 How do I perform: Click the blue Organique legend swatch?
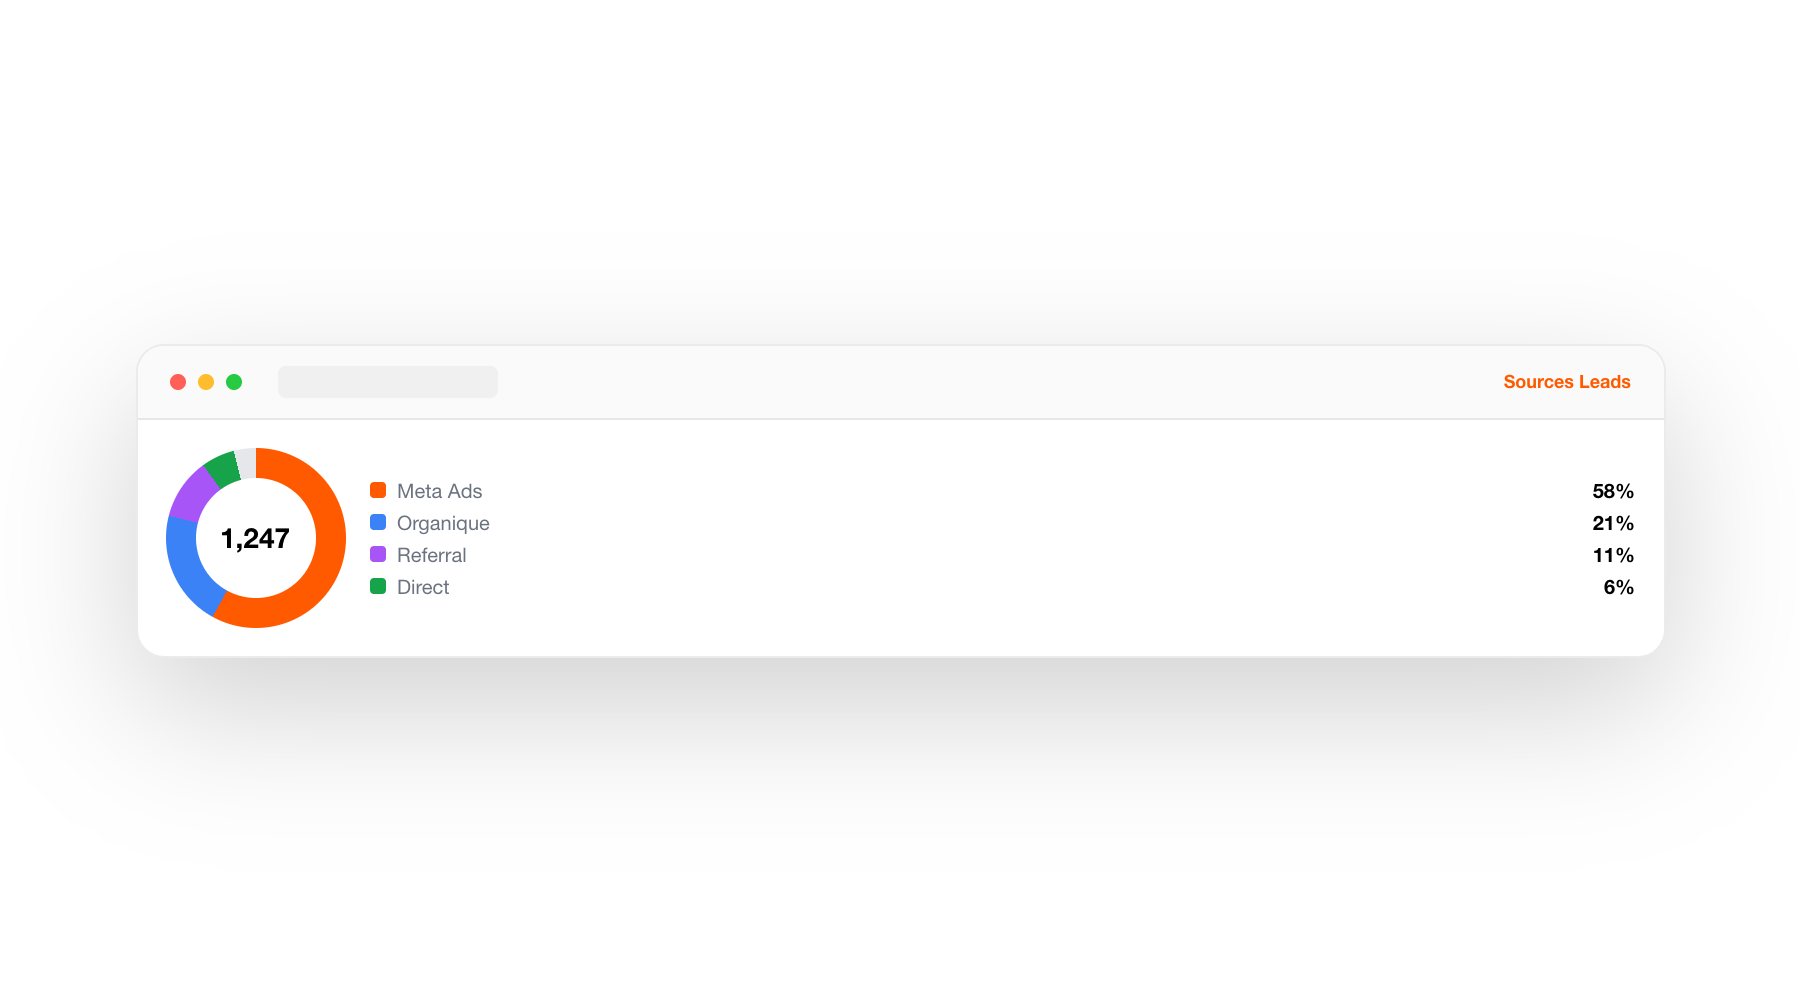378,522
